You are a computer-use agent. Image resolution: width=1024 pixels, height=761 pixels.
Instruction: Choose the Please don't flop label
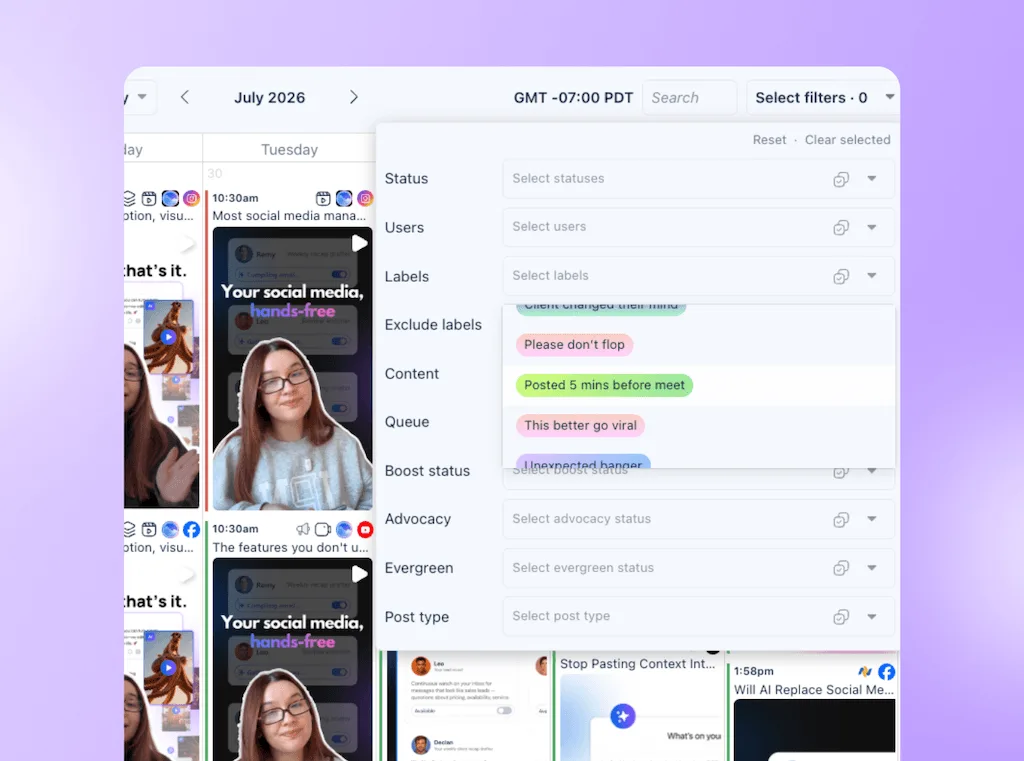click(x=574, y=344)
